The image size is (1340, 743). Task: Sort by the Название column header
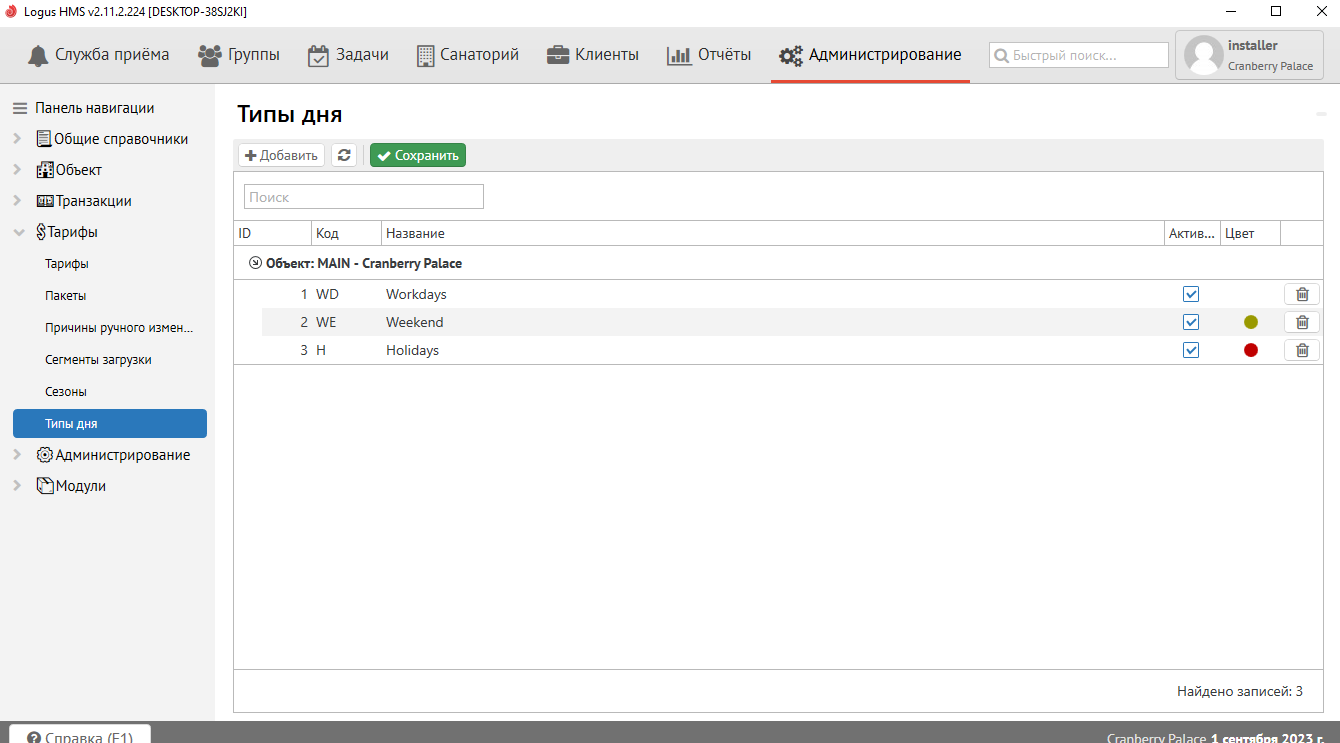tap(773, 233)
